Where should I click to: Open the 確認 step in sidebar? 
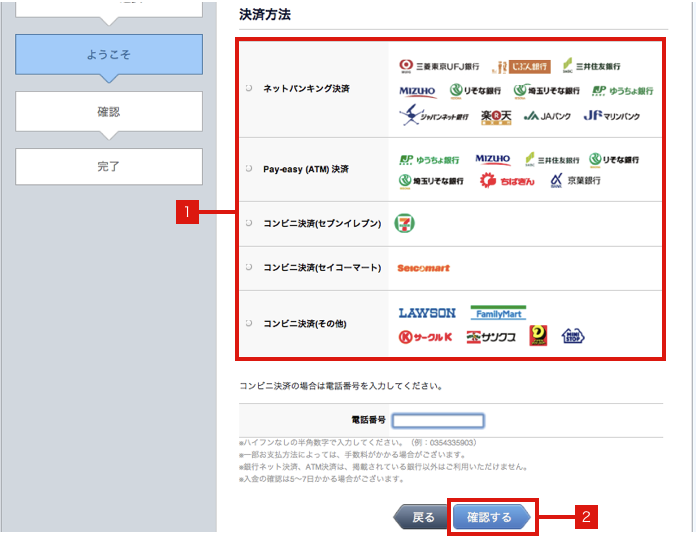click(x=108, y=112)
